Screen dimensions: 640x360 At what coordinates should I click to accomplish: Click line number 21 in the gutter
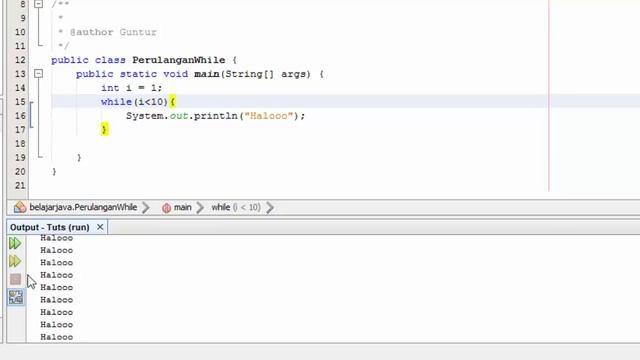tap(20, 185)
